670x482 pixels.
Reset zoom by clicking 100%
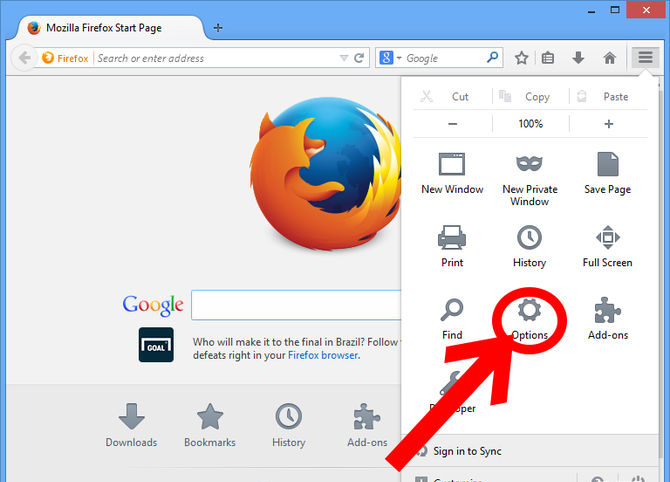(x=530, y=124)
